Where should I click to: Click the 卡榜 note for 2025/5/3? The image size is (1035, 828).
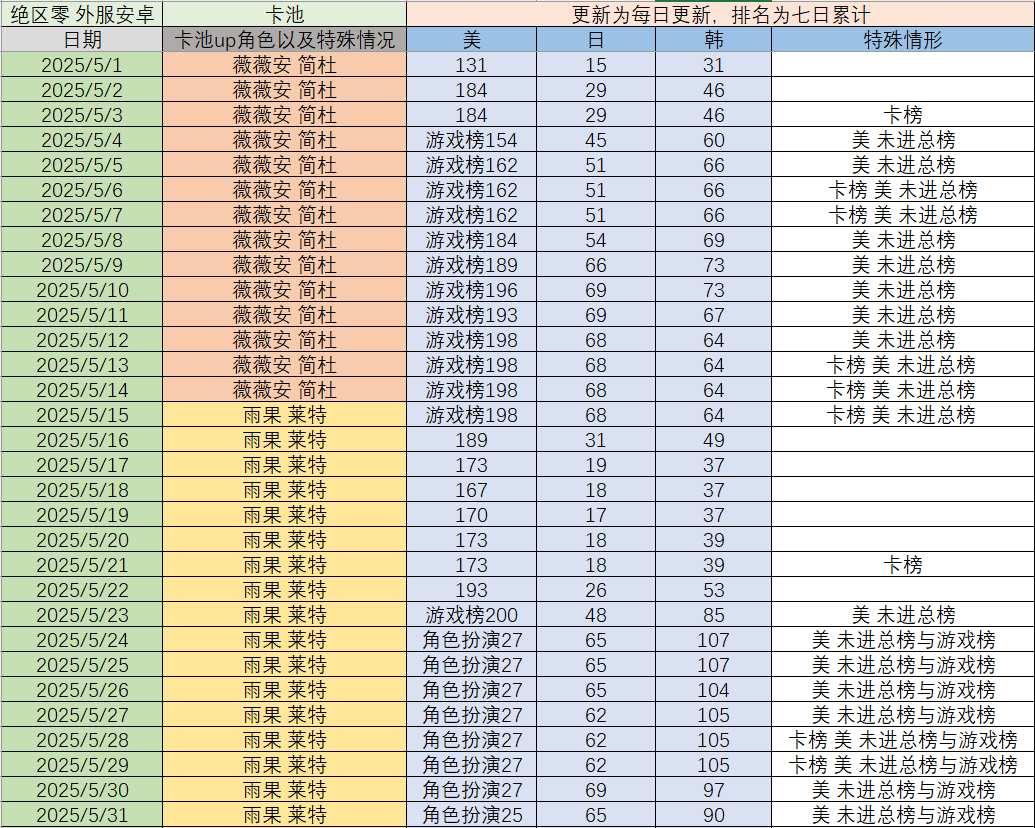point(902,115)
